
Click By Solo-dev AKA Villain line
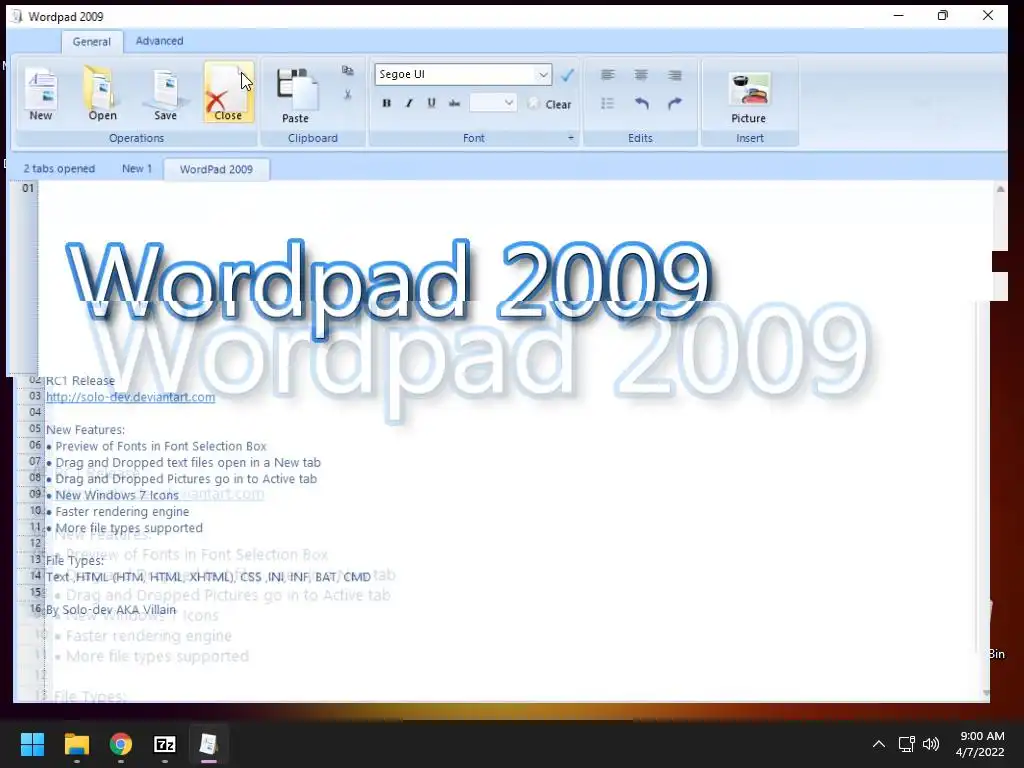110,610
